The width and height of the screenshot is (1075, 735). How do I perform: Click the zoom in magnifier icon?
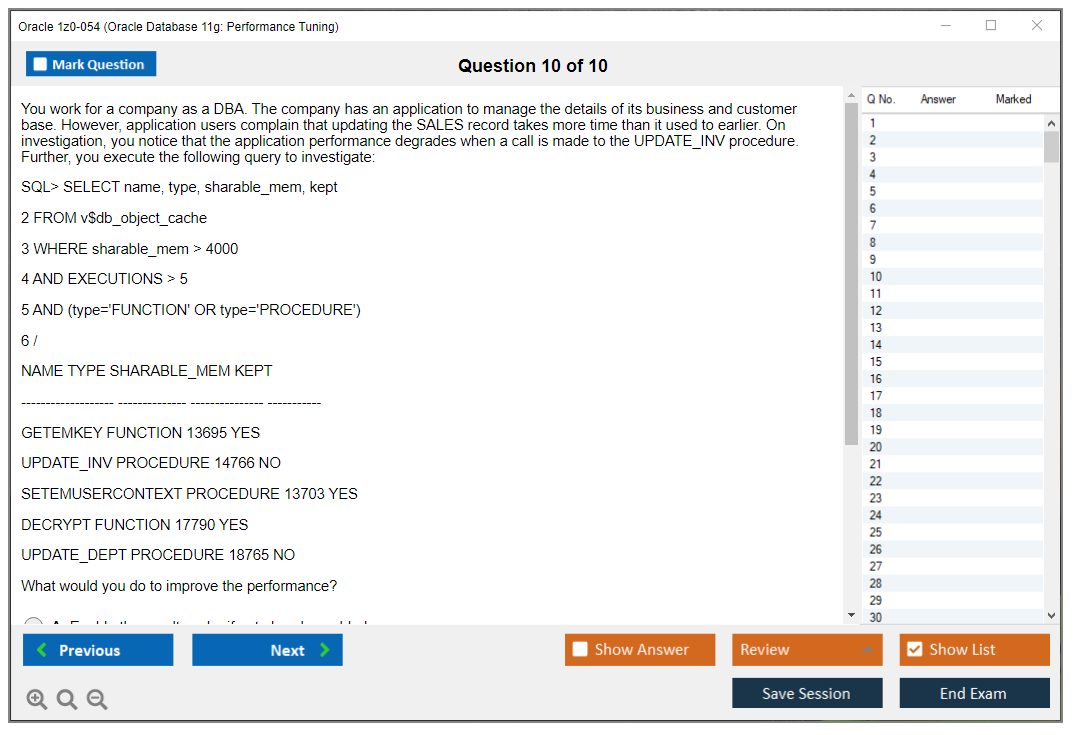37,700
